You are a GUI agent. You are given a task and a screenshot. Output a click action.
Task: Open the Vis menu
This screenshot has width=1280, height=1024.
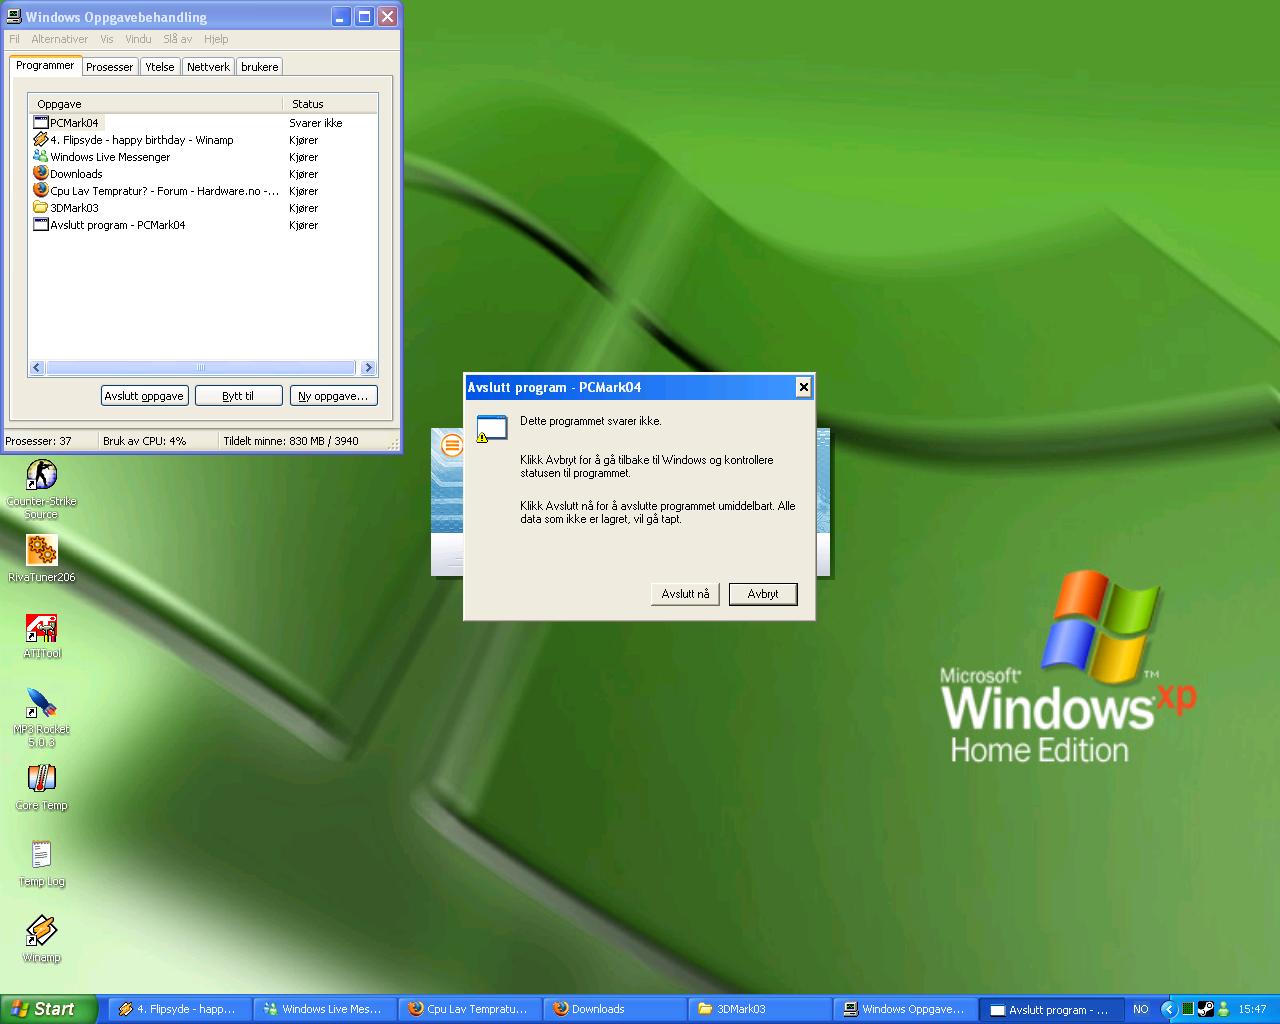[x=107, y=39]
